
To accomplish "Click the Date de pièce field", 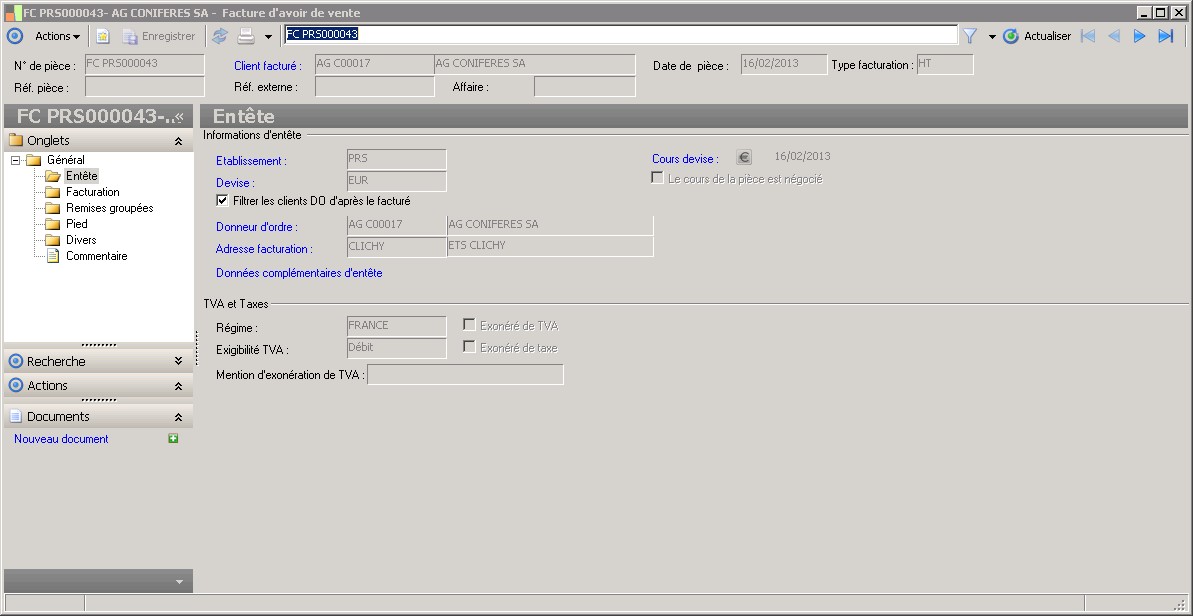I will (x=784, y=65).
